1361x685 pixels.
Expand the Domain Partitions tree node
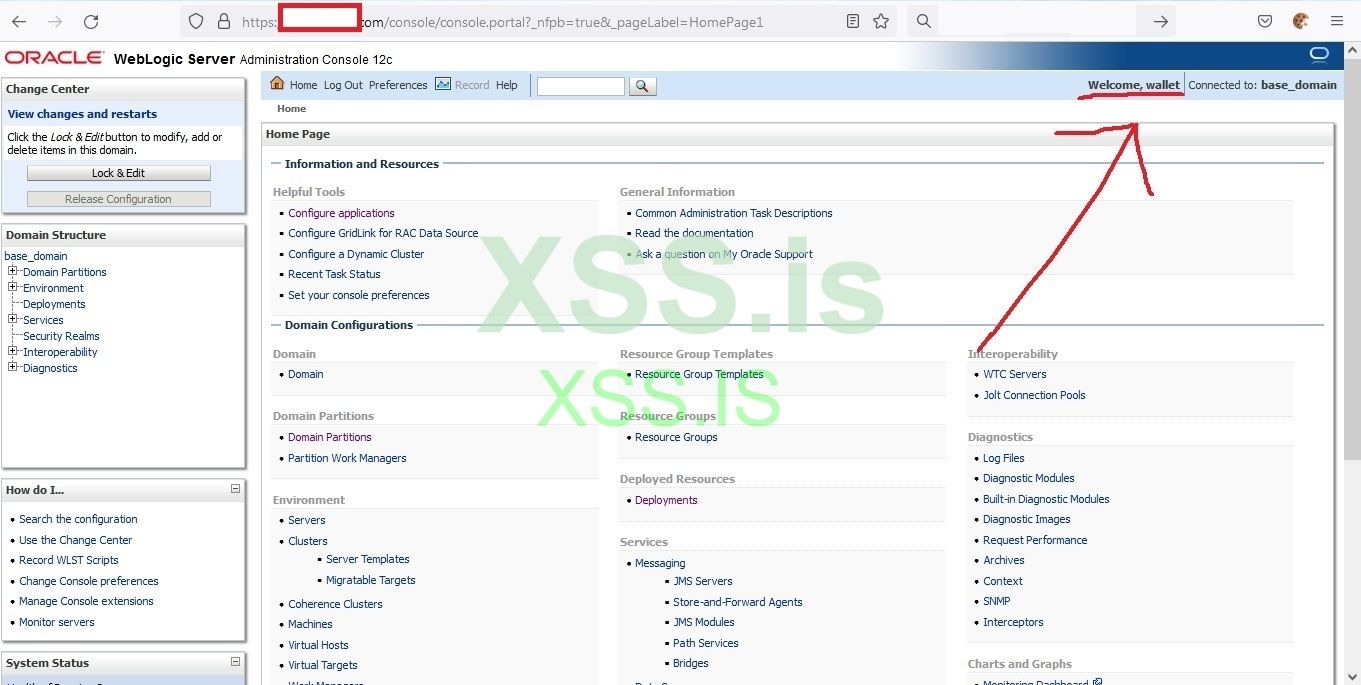[13, 271]
